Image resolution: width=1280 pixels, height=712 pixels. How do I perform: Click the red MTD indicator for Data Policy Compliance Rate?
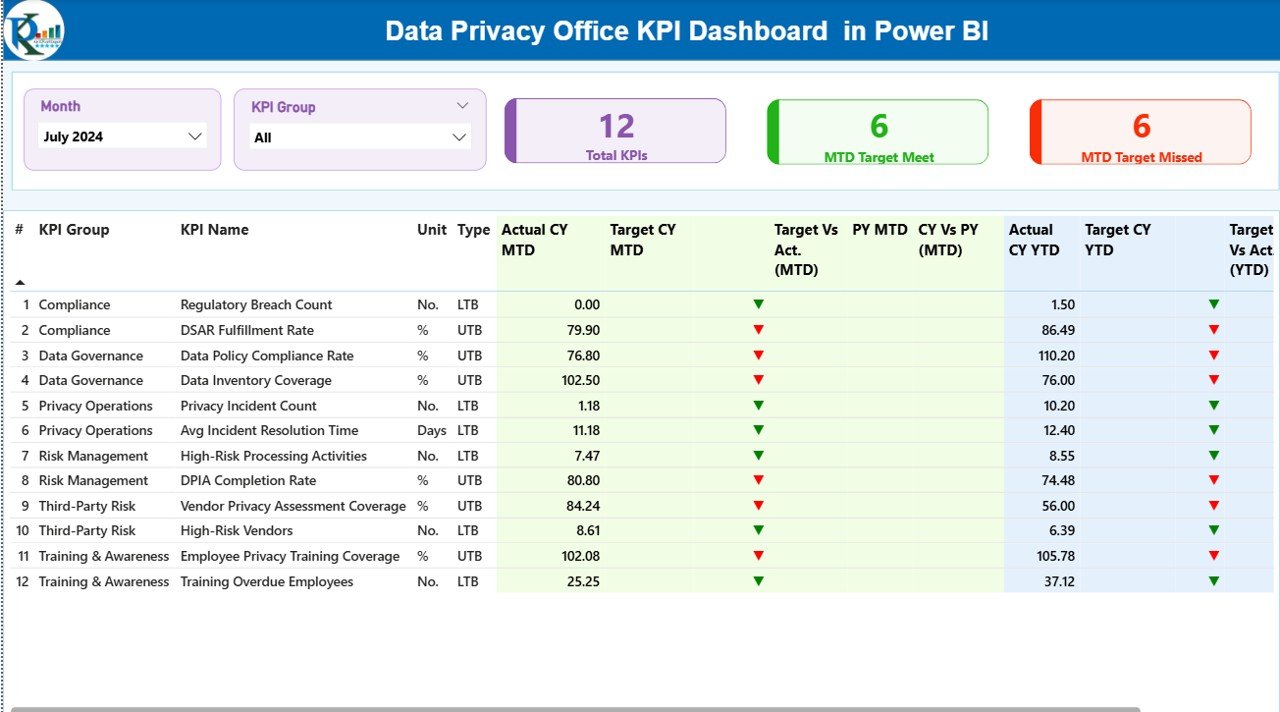tap(758, 355)
